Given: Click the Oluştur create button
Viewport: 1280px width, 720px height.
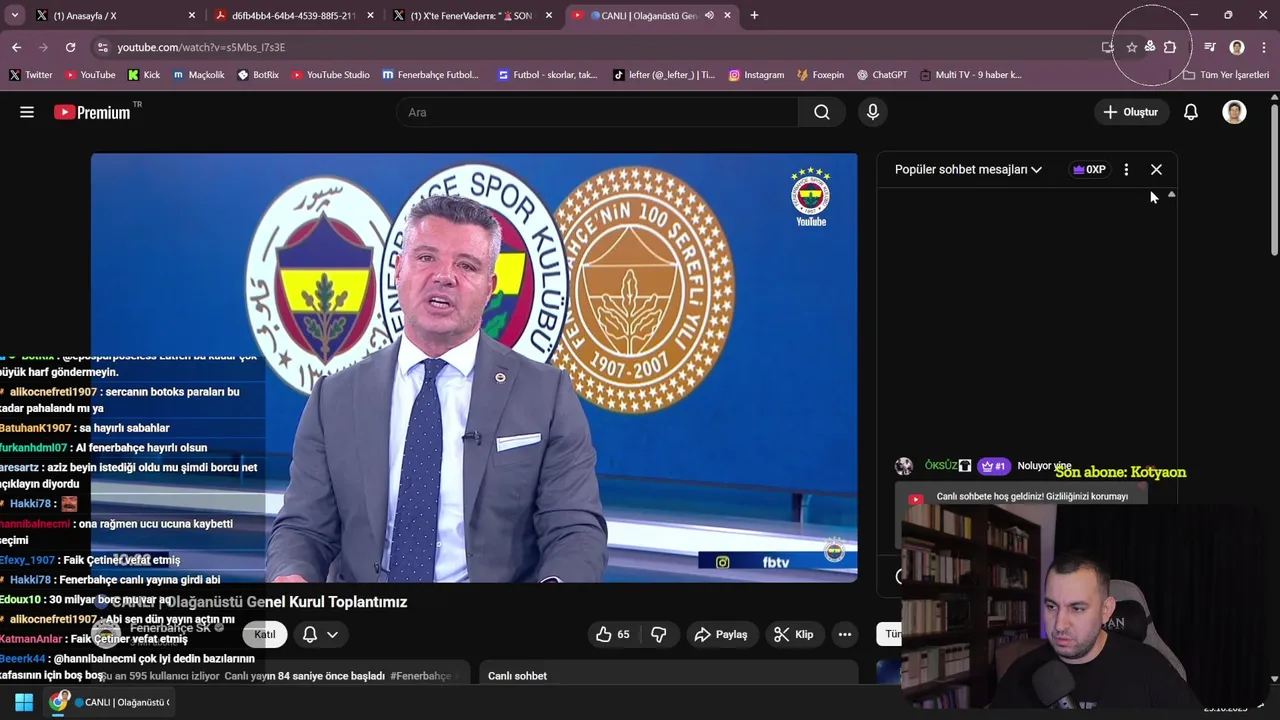Looking at the screenshot, I should (x=1130, y=112).
